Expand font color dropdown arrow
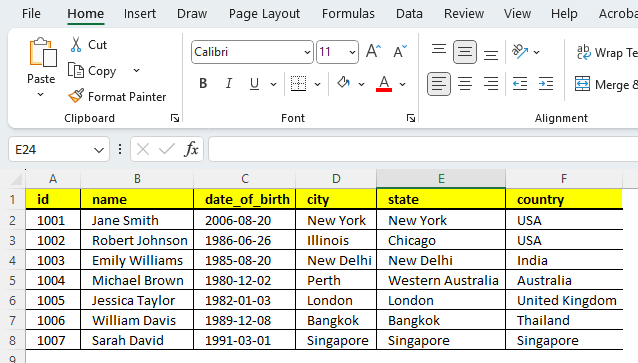This screenshot has width=638, height=363. [x=402, y=84]
